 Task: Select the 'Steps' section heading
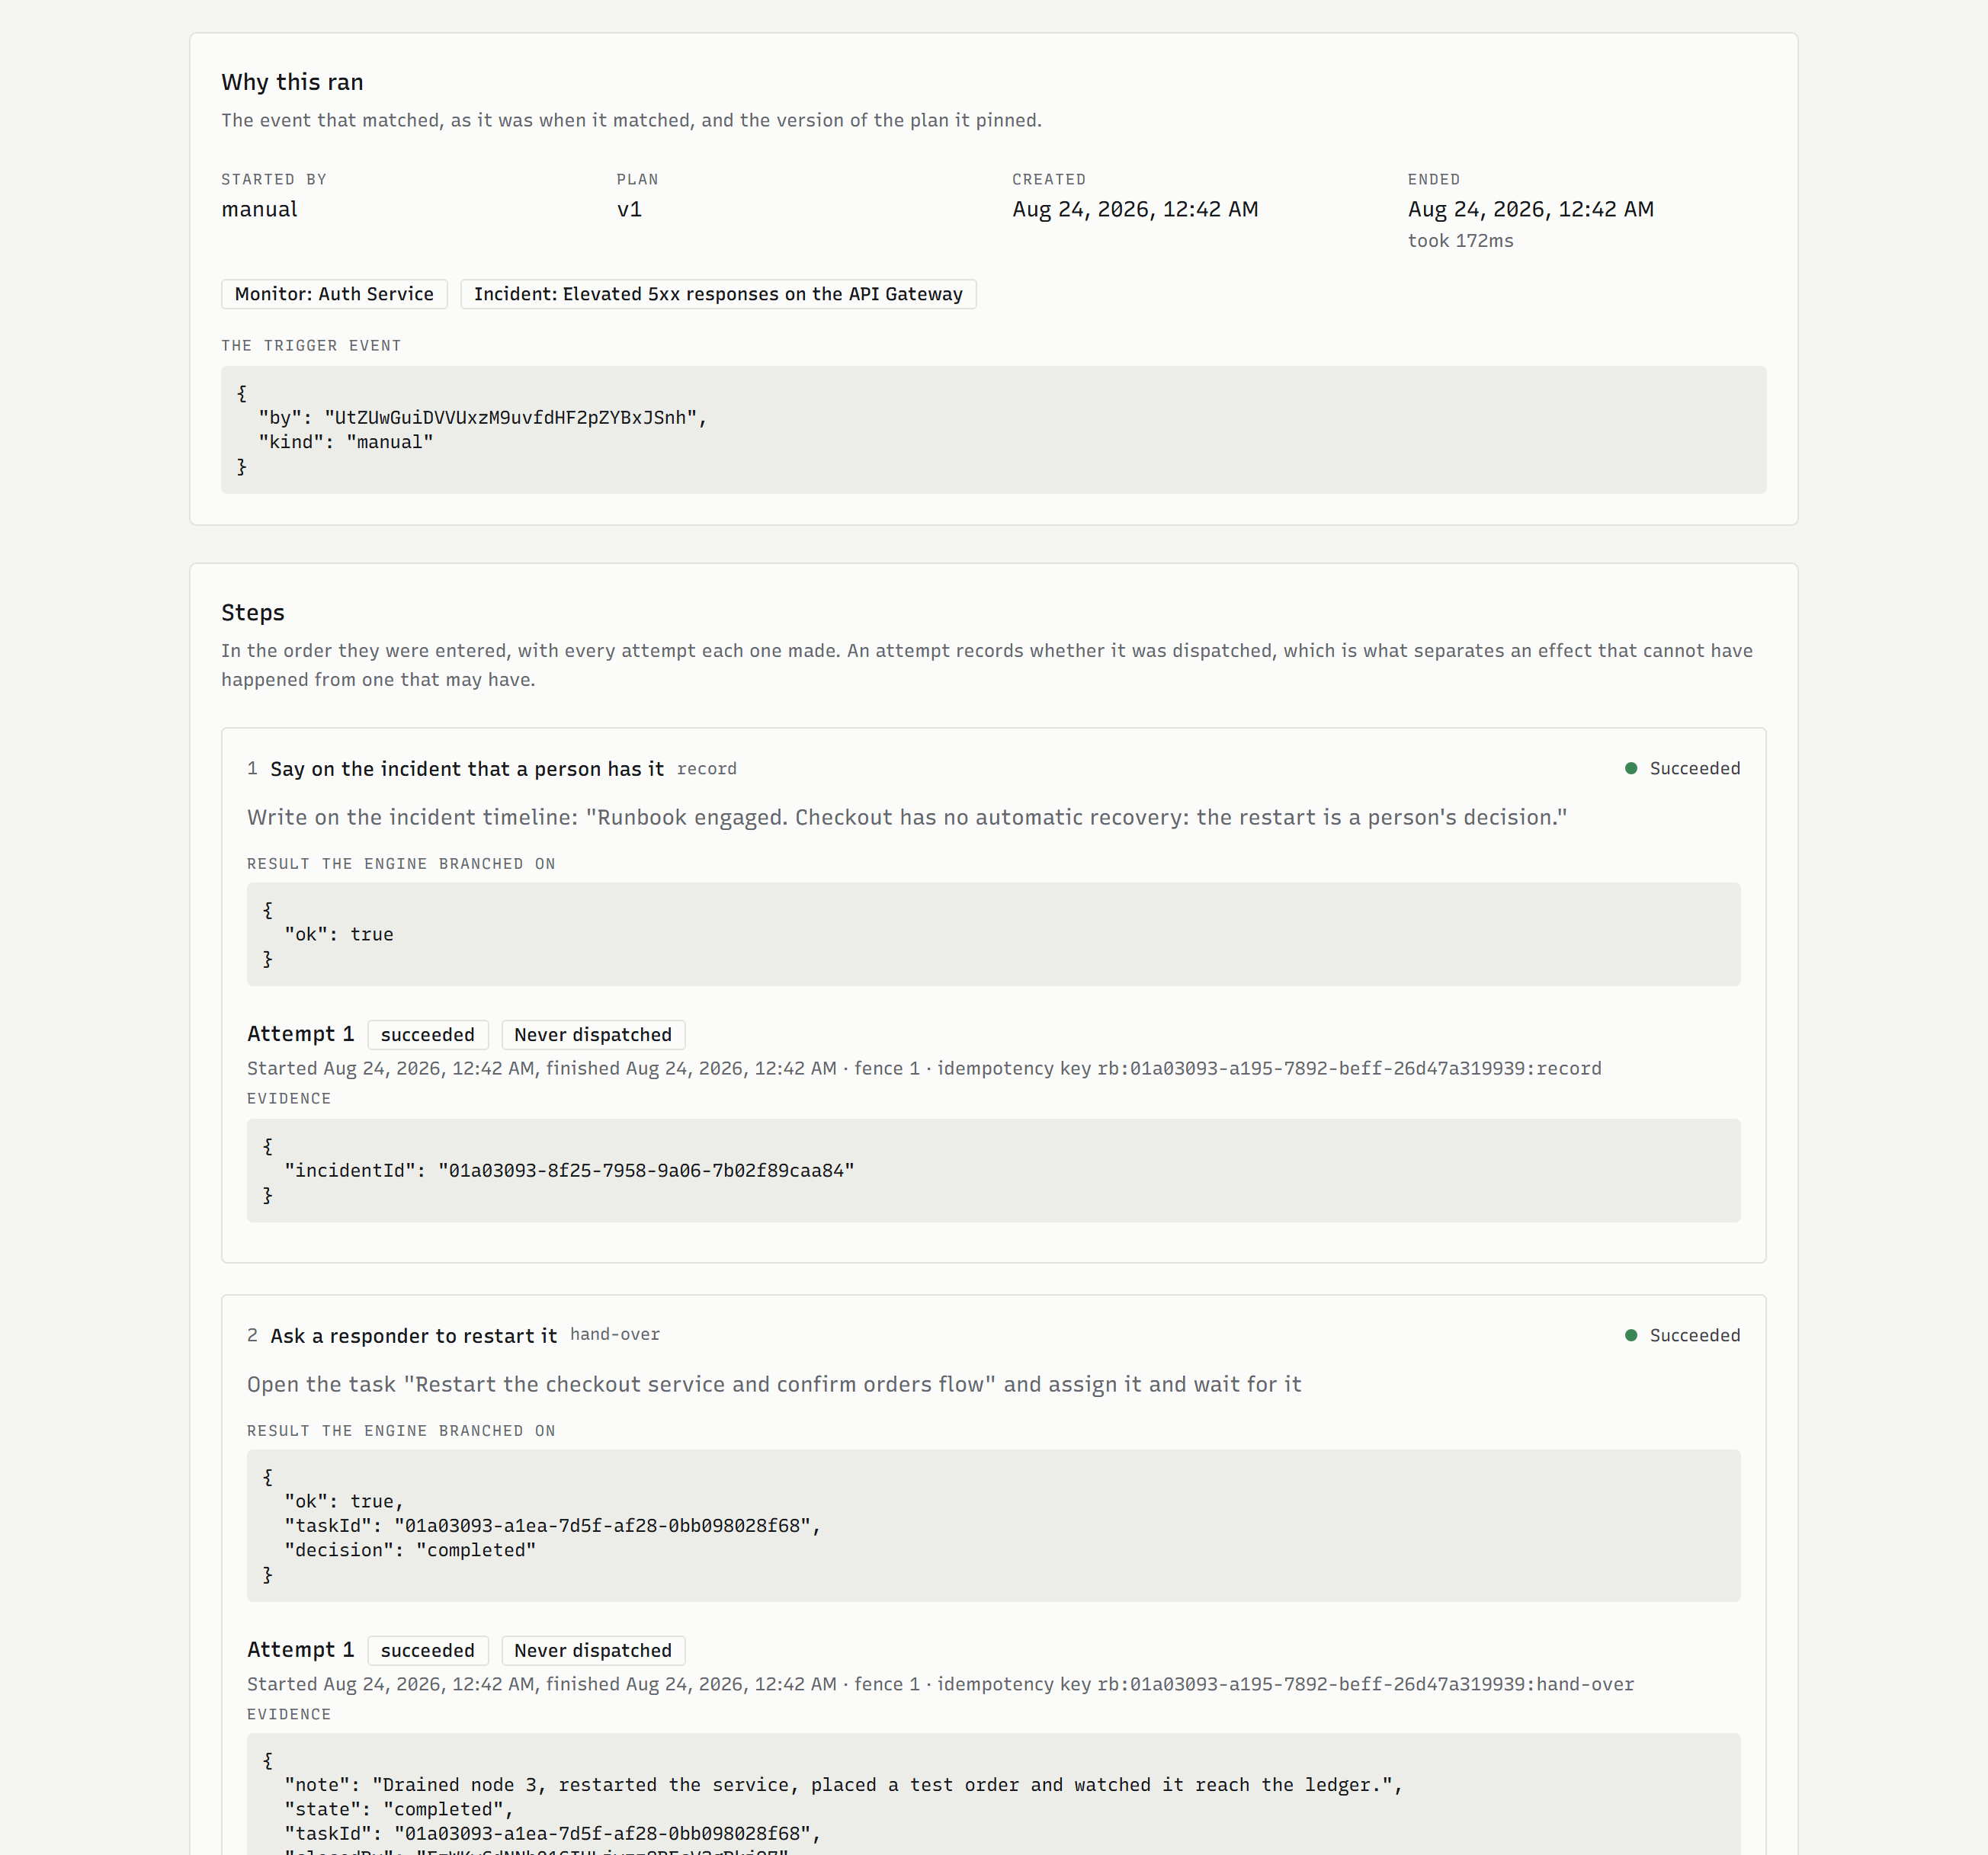coord(253,612)
